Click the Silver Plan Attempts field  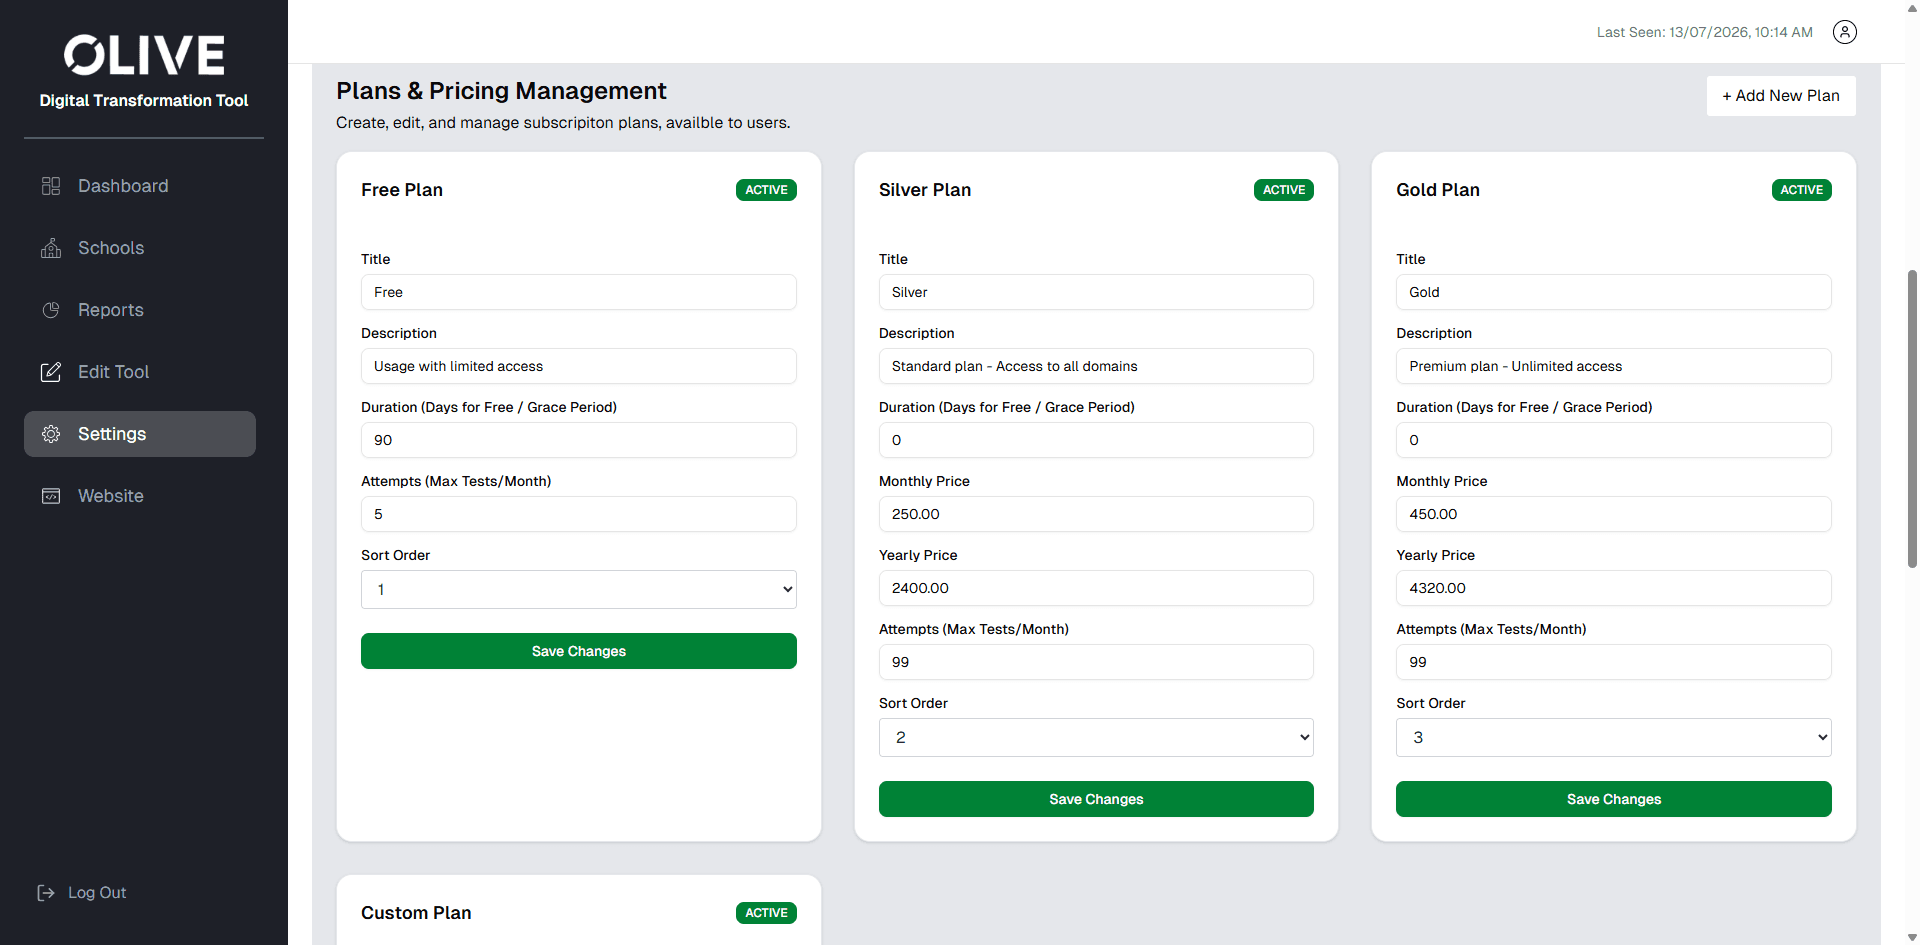pos(1096,662)
